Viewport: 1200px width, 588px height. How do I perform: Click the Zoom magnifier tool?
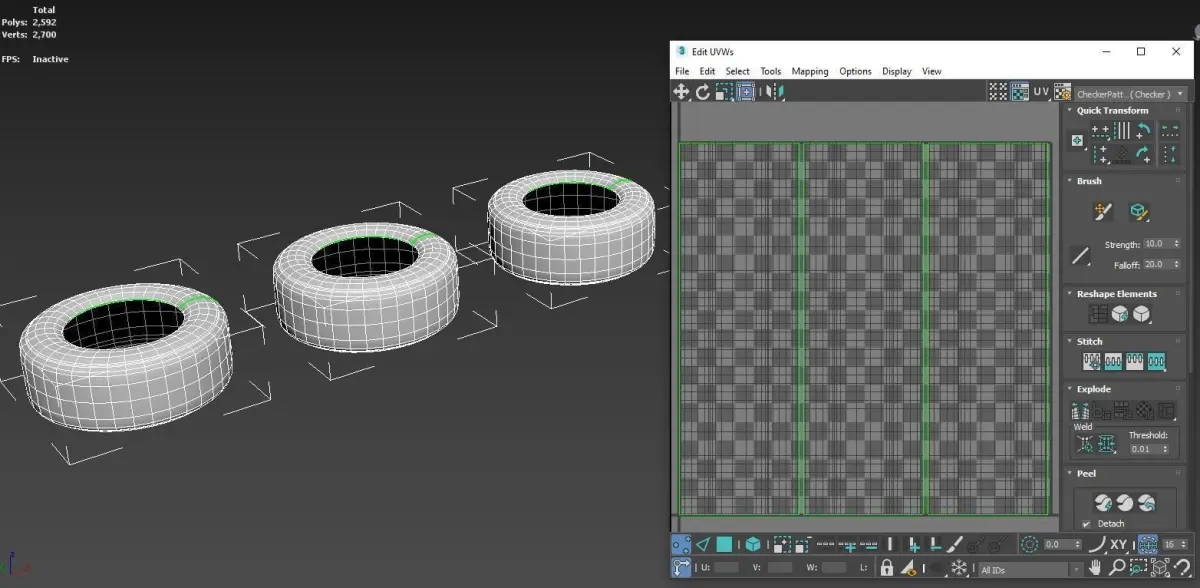coord(1117,568)
